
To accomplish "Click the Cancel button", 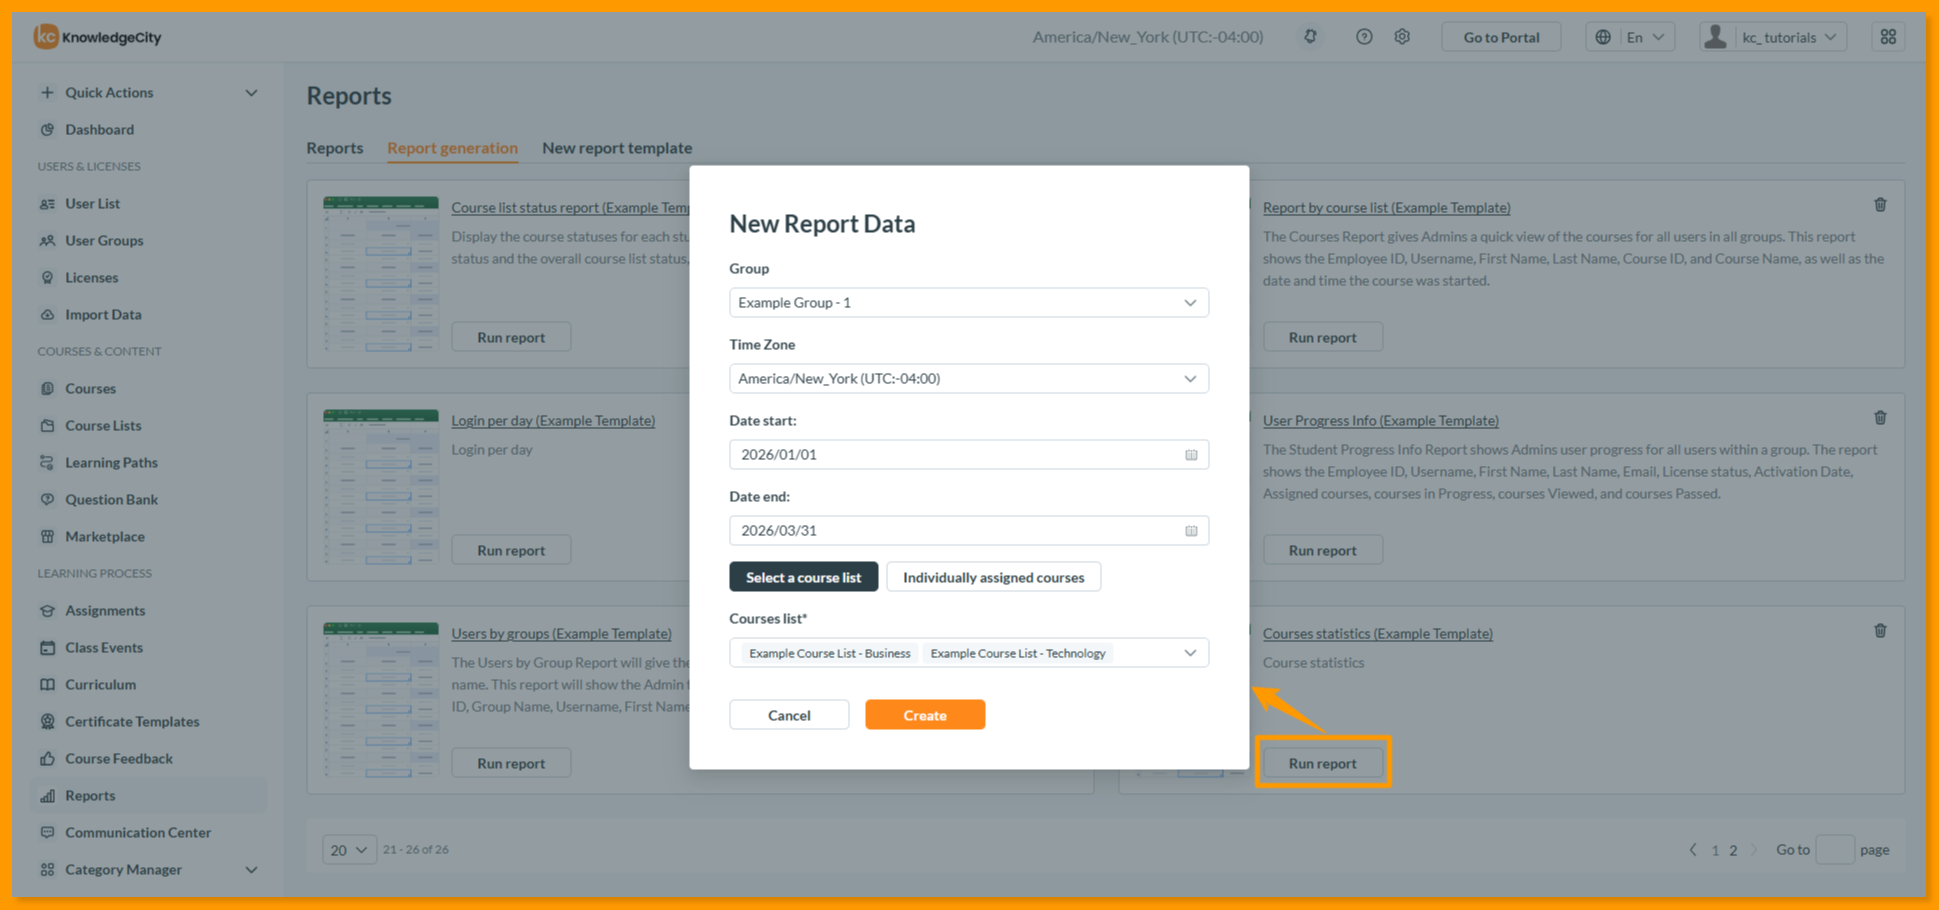I will [x=789, y=715].
